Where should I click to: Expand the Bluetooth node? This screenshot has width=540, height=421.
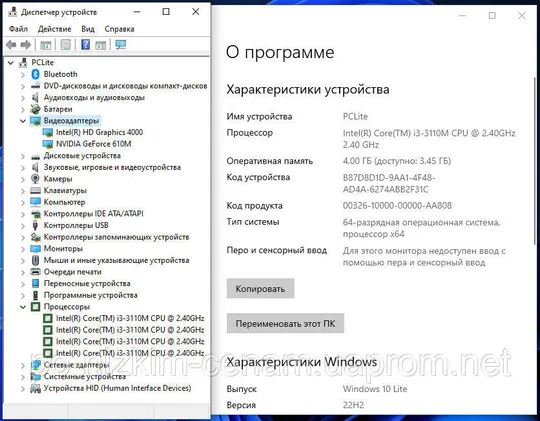(x=23, y=74)
